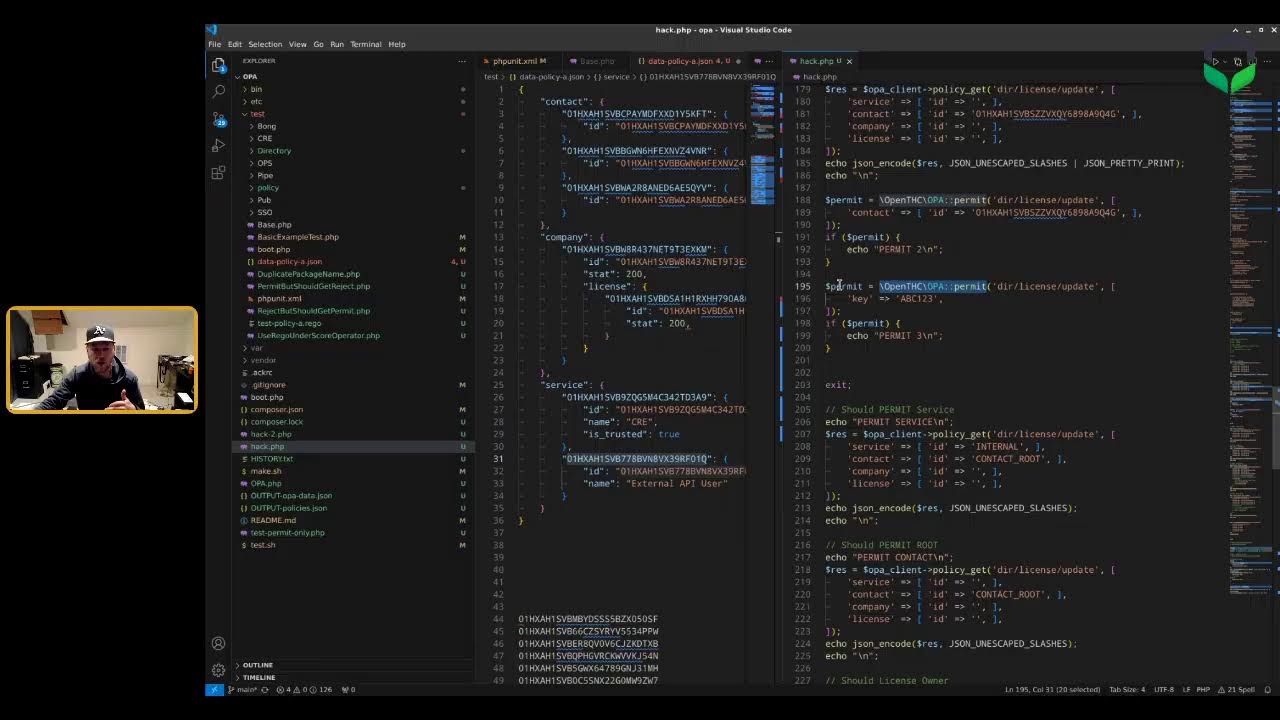
Task: Open the Manage gear icon
Action: [218, 670]
